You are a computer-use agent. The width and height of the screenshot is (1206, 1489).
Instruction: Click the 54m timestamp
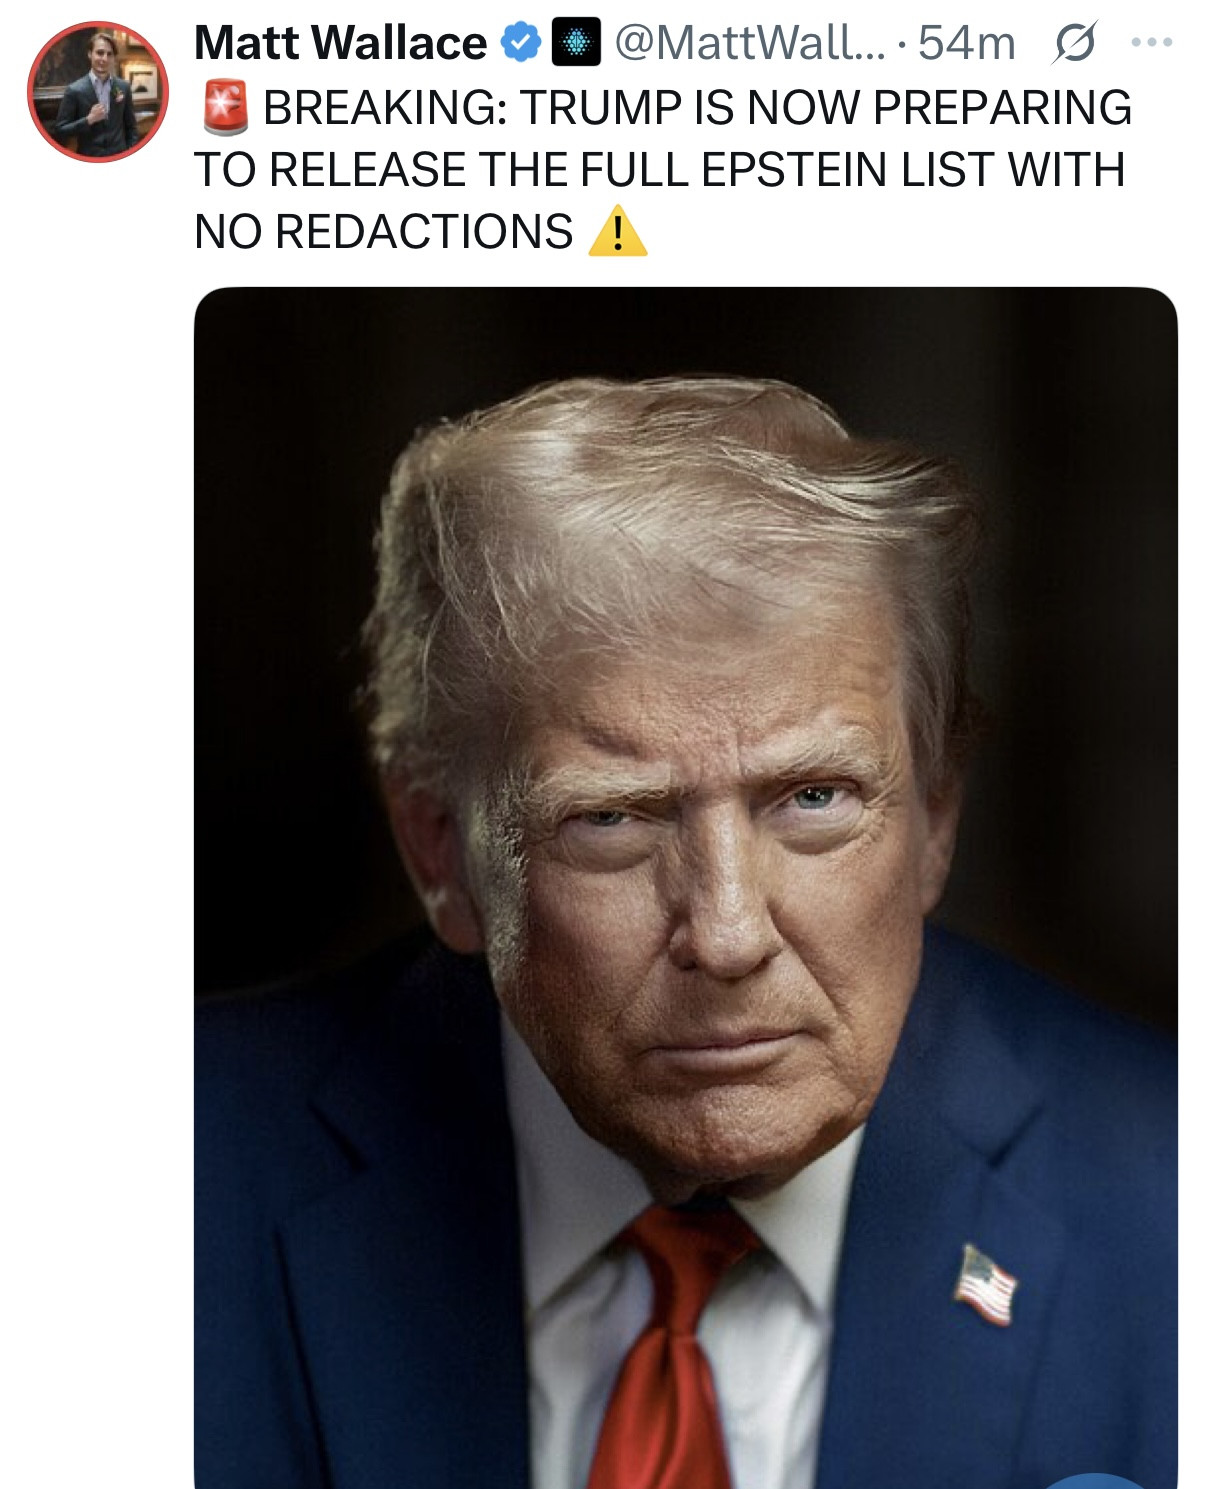tap(966, 43)
